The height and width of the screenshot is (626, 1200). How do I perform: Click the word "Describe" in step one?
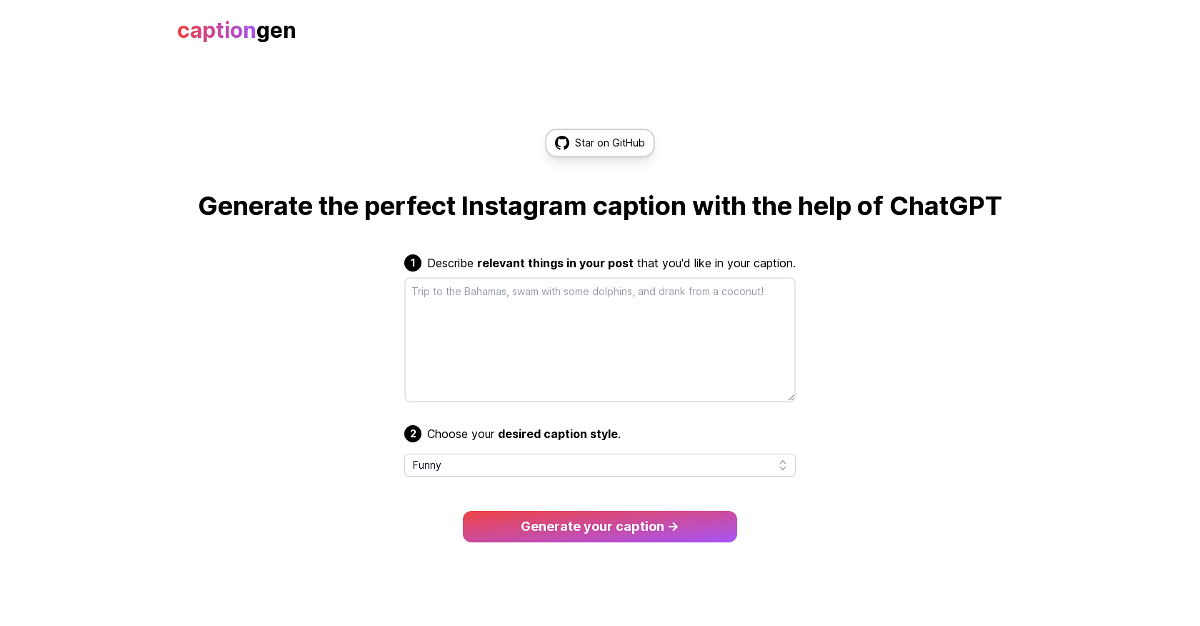click(x=450, y=263)
